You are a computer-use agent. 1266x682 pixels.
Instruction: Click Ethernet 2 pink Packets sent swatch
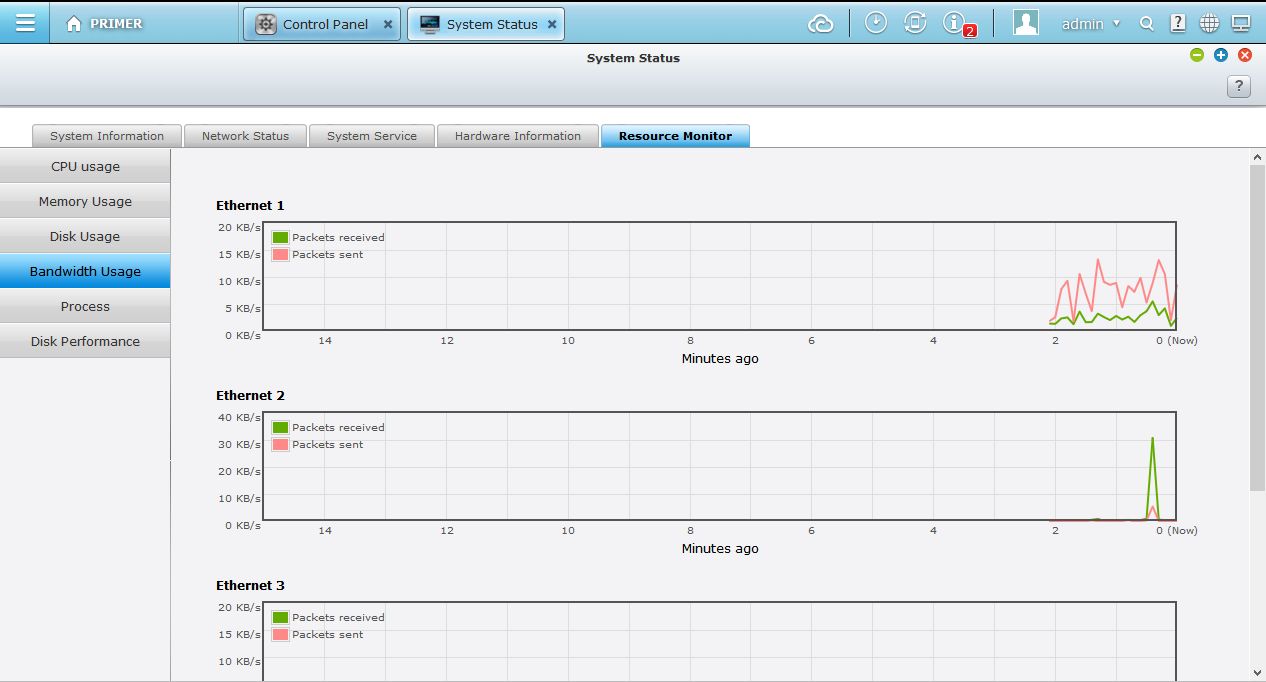tap(280, 445)
